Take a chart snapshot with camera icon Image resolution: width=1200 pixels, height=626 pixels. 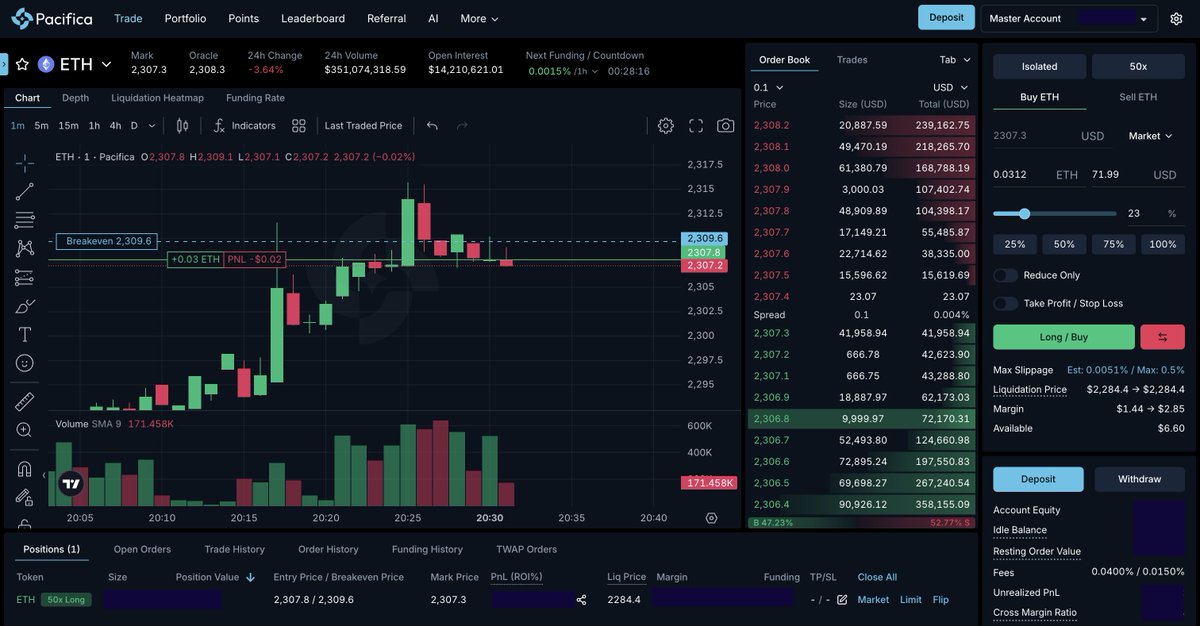pyautogui.click(x=725, y=126)
